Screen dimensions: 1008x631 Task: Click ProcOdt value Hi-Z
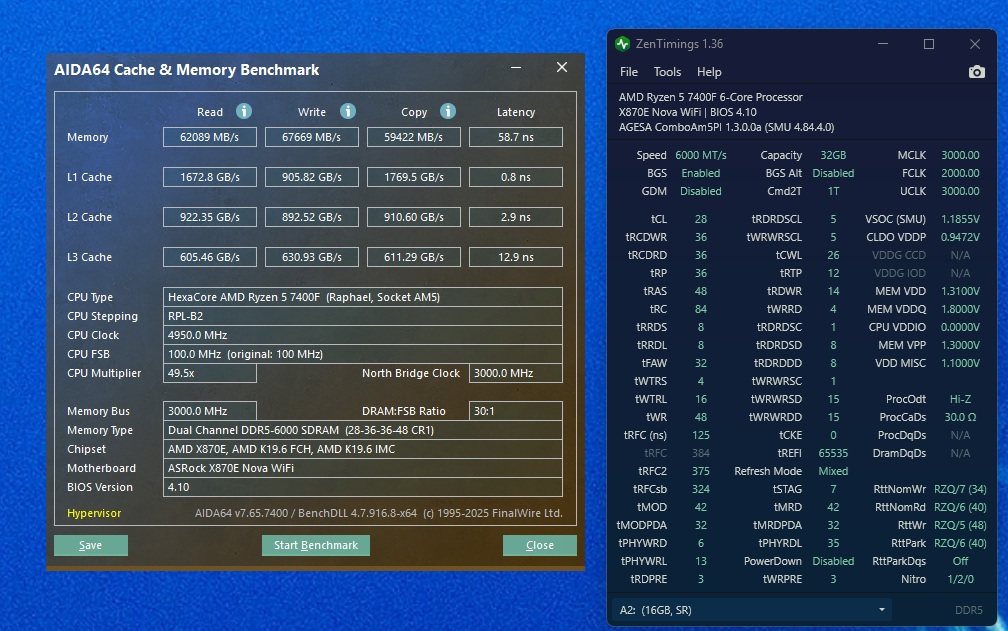click(x=960, y=399)
